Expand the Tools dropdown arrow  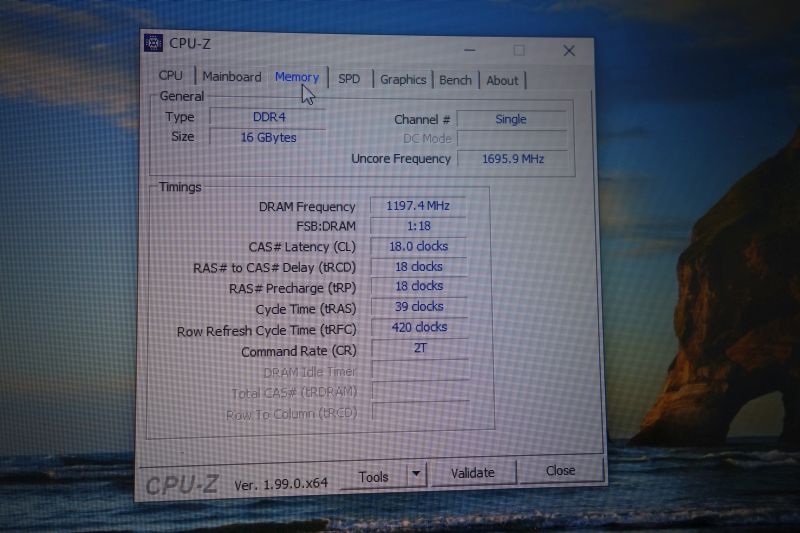416,474
